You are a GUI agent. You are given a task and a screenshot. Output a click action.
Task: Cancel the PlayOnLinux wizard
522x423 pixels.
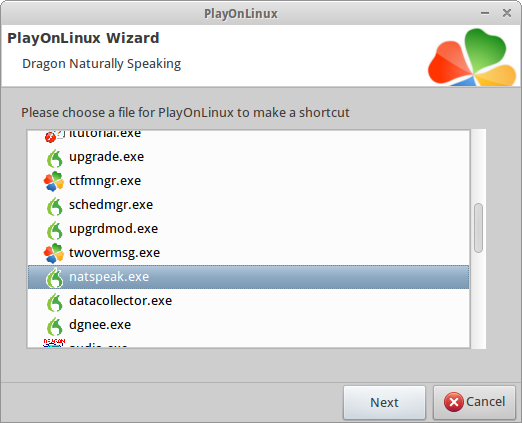[x=474, y=402]
